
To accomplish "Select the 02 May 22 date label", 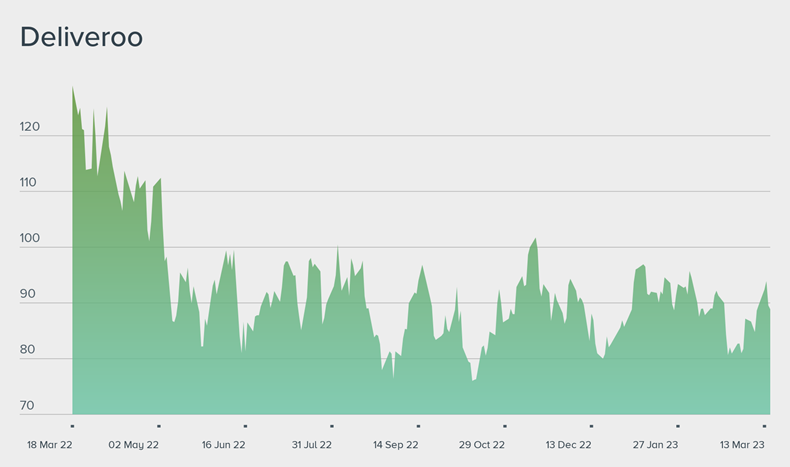I will click(x=134, y=445).
